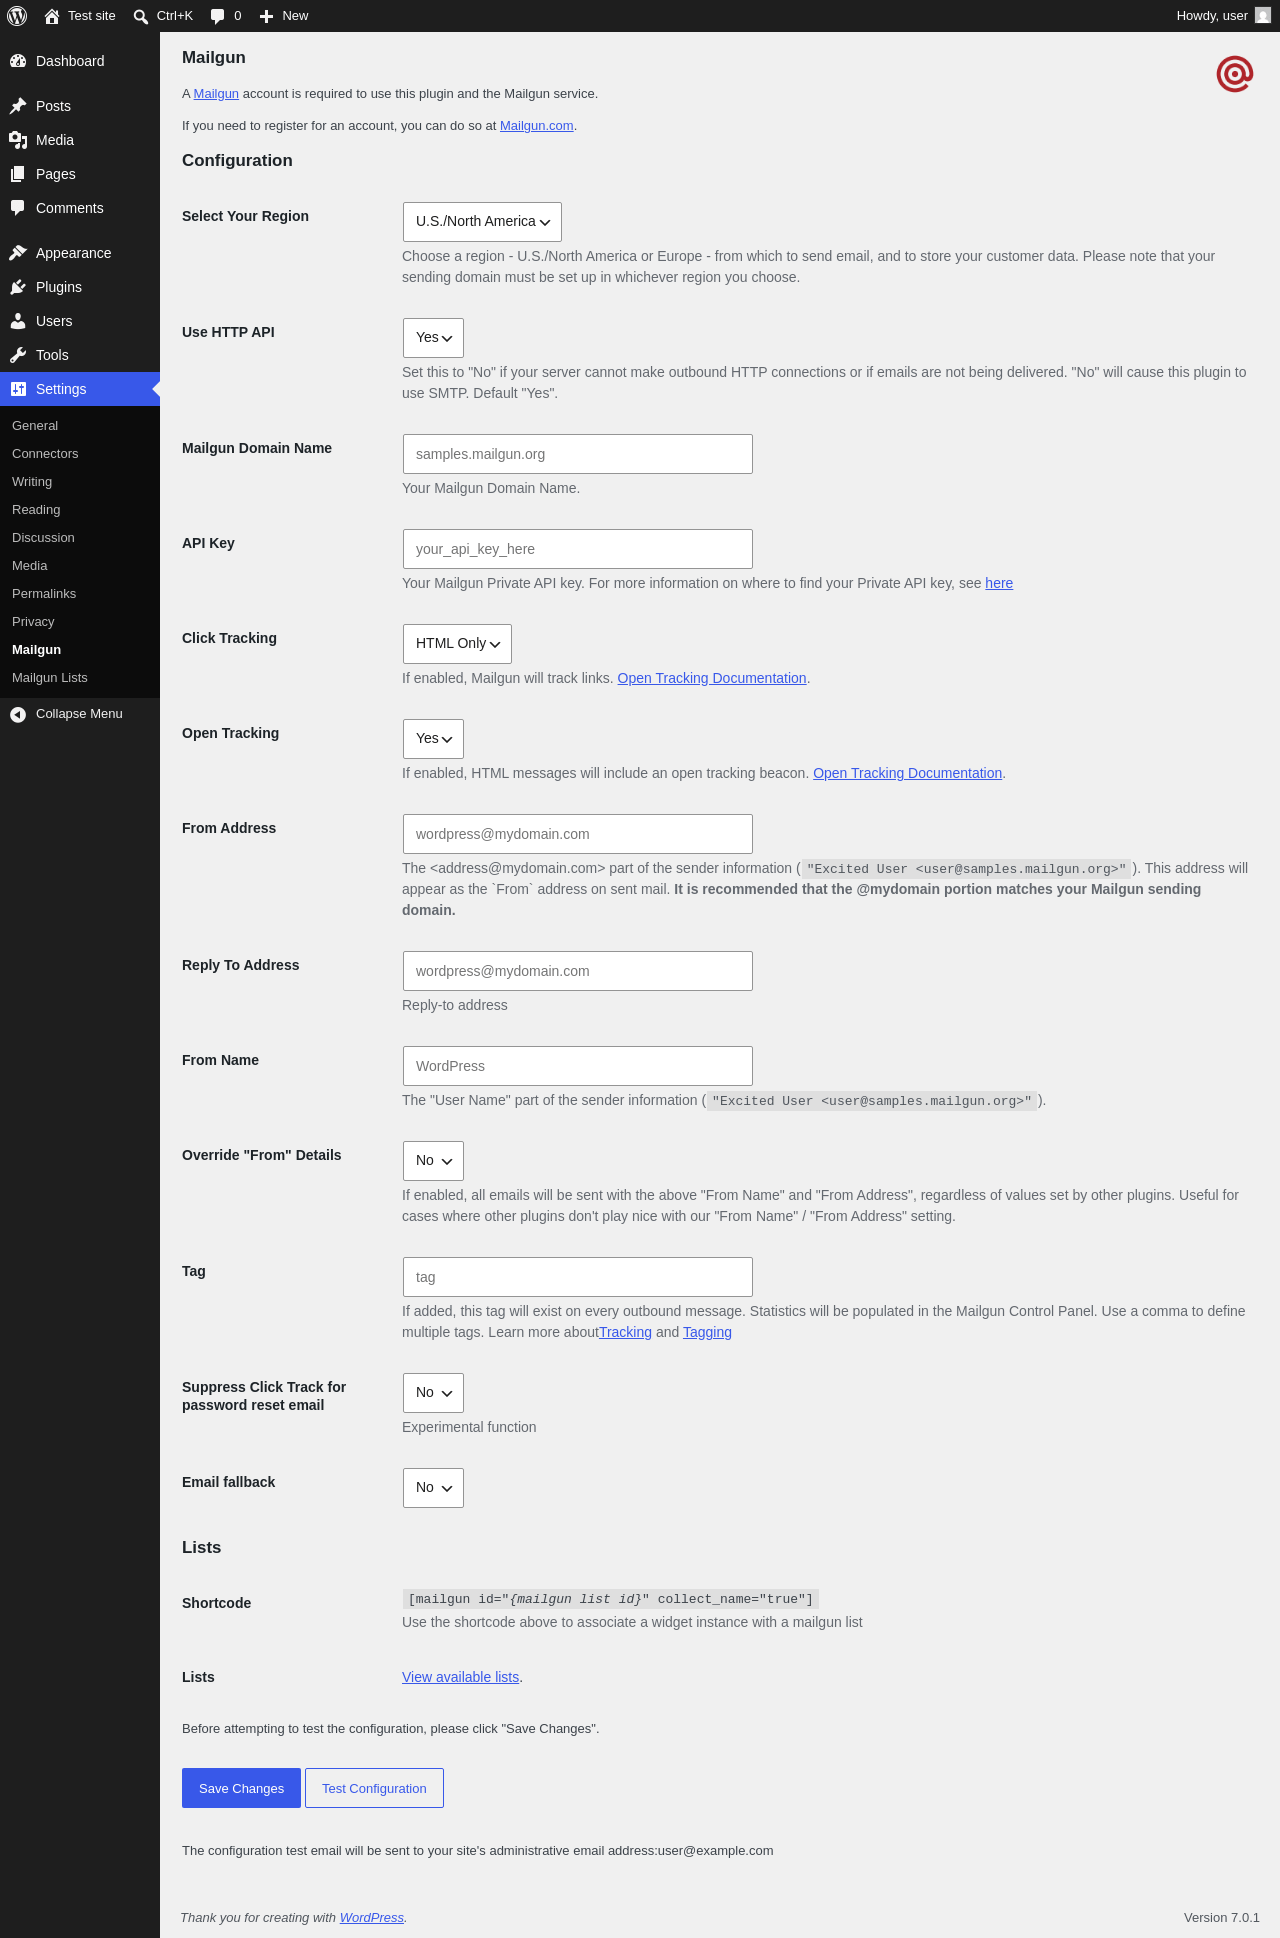Image resolution: width=1280 pixels, height=1938 pixels.
Task: Open Mailgun Lists settings submenu
Action: tap(50, 678)
